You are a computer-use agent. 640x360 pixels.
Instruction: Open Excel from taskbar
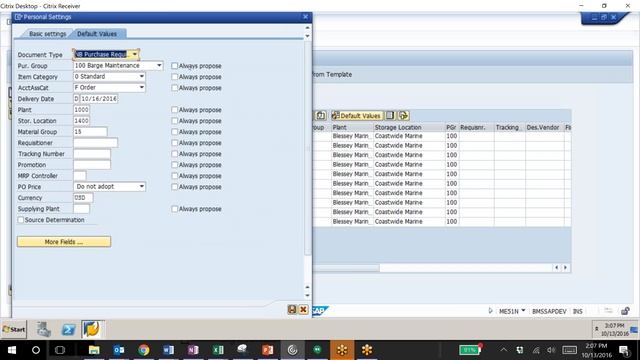click(218, 350)
